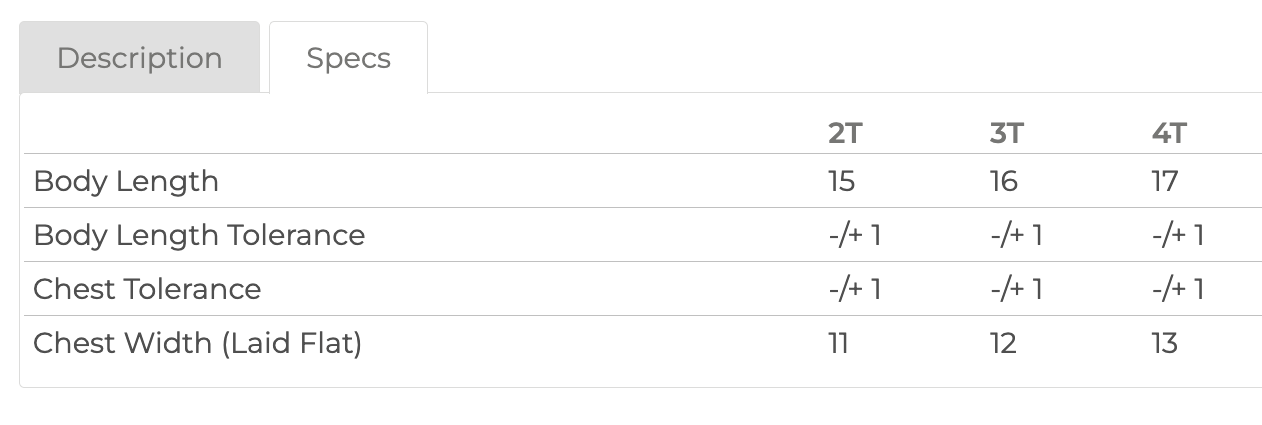Switch to the Description tab
Screen dimensions: 1262x425
click(x=139, y=58)
